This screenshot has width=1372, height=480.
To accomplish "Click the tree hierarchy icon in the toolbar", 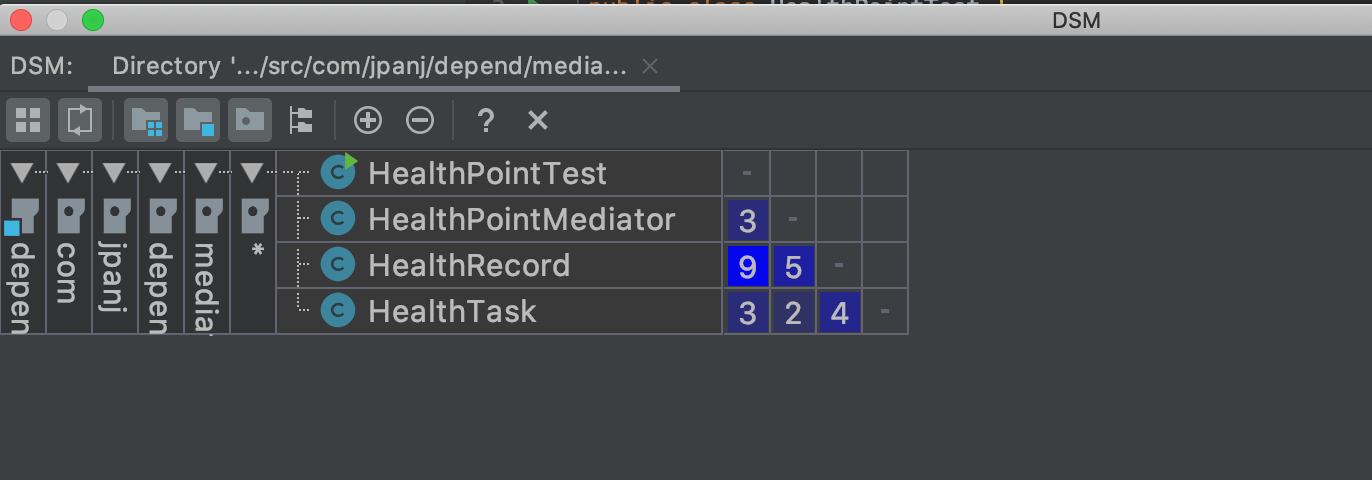I will 300,121.
